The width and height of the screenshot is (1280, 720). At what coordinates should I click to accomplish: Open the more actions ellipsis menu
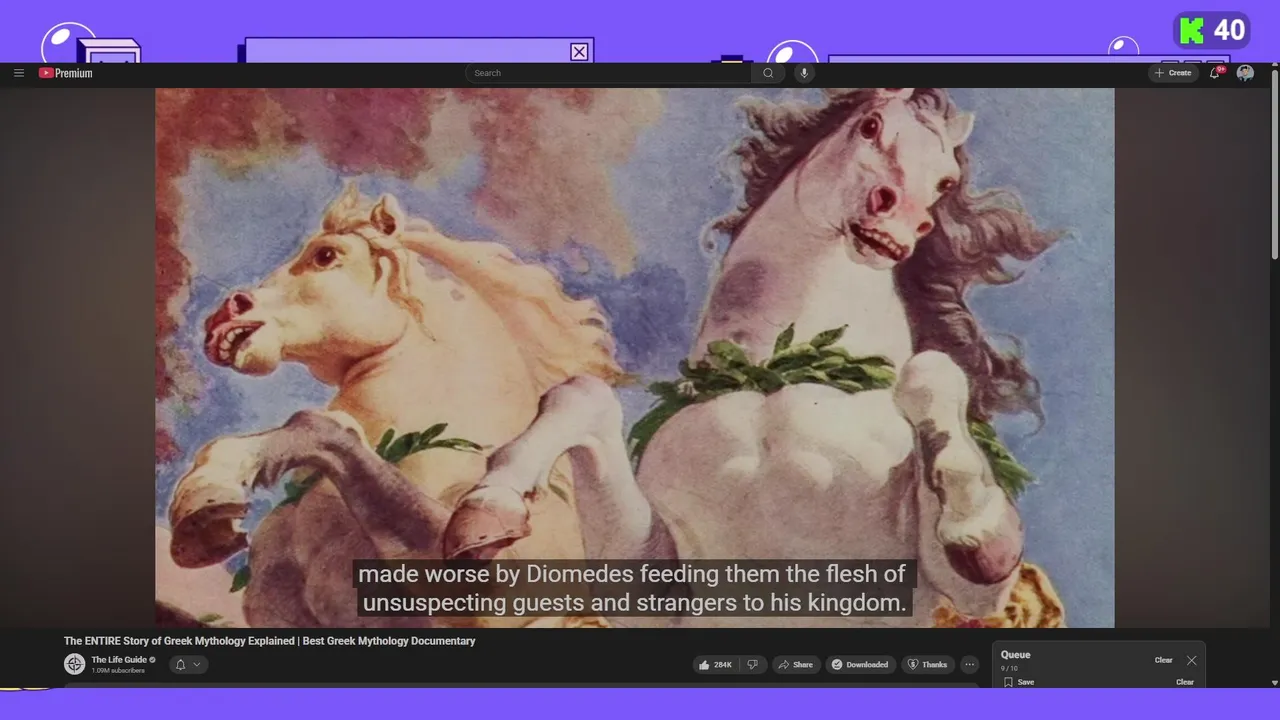pos(969,664)
